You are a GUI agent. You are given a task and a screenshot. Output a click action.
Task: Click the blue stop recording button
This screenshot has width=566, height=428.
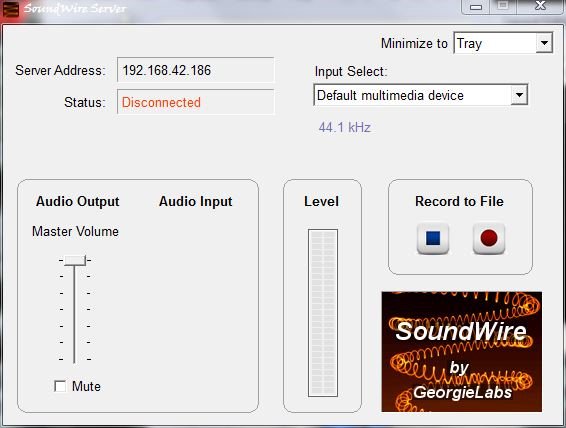[x=433, y=239]
